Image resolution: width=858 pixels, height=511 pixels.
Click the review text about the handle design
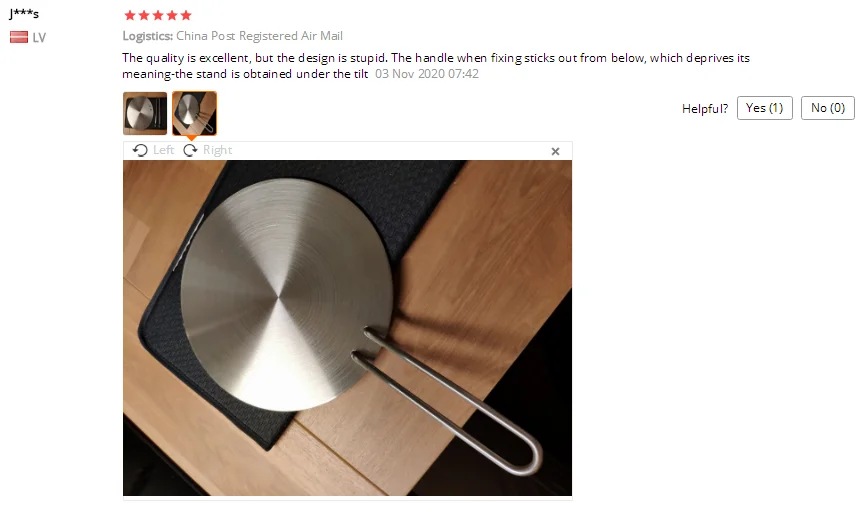pos(436,66)
